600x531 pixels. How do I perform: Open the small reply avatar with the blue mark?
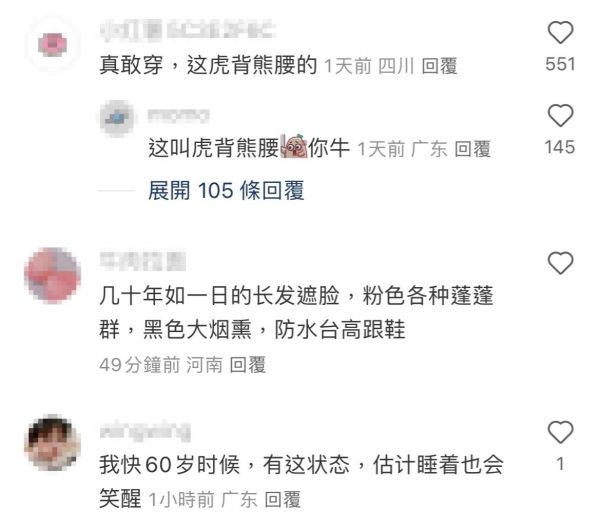coord(118,118)
